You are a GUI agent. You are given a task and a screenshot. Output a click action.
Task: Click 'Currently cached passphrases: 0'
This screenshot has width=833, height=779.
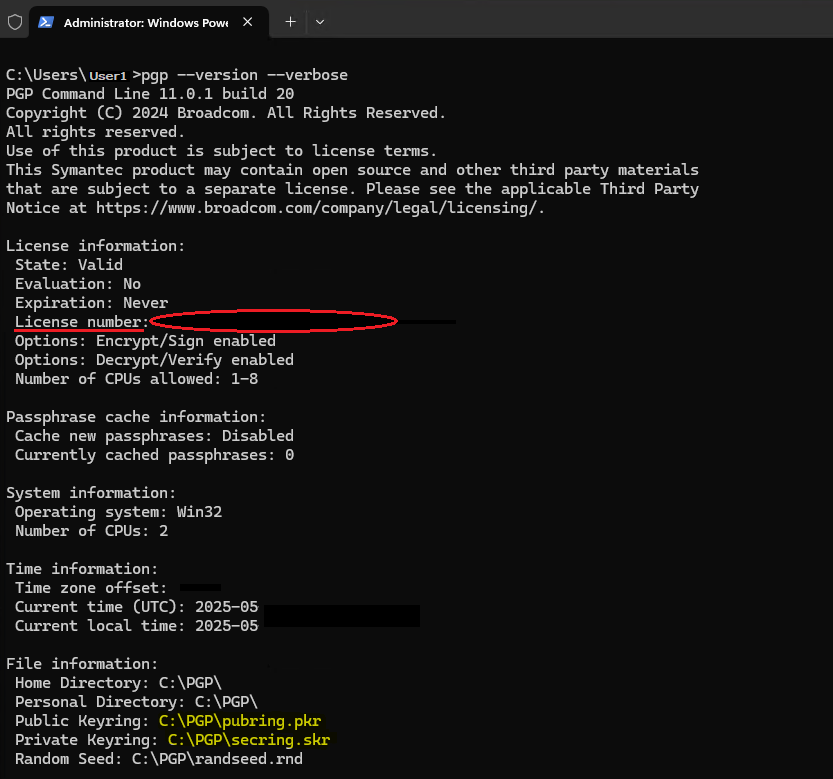coord(154,455)
